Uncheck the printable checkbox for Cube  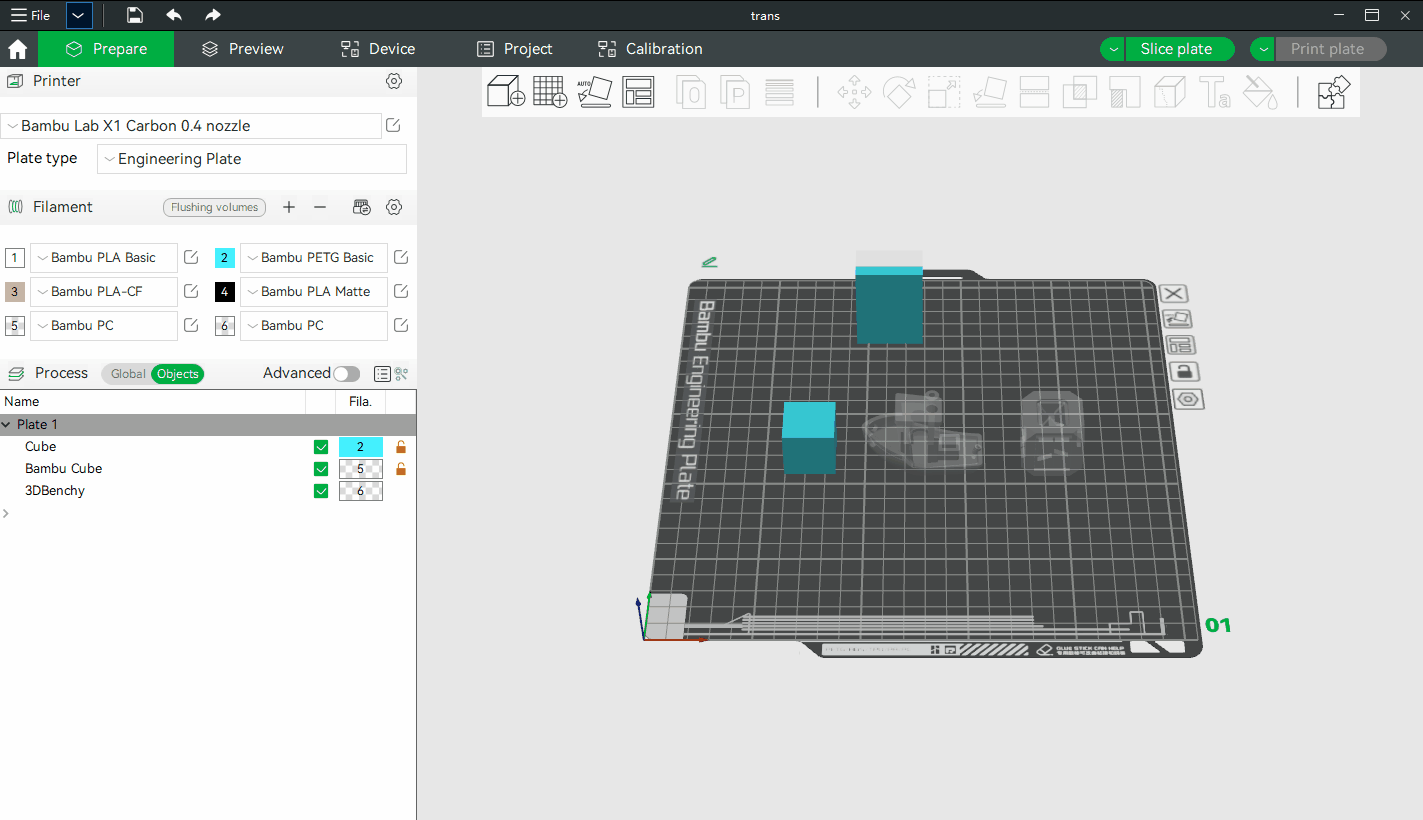click(321, 447)
